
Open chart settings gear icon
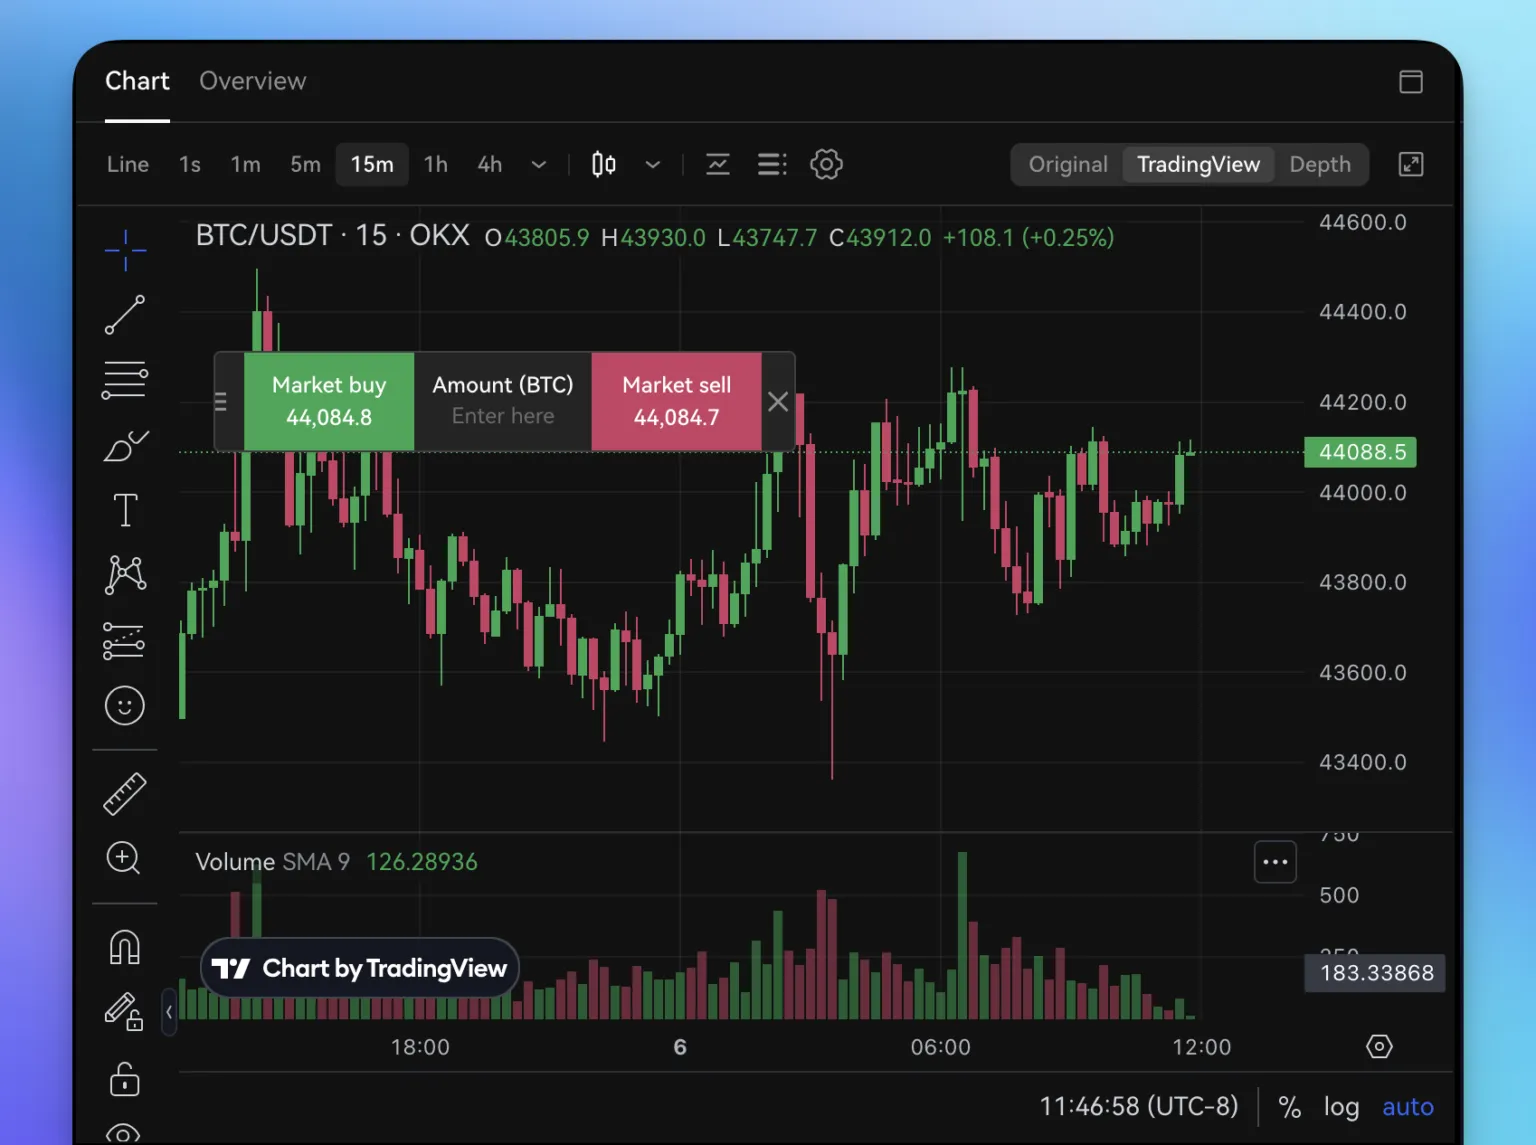pyautogui.click(x=826, y=164)
